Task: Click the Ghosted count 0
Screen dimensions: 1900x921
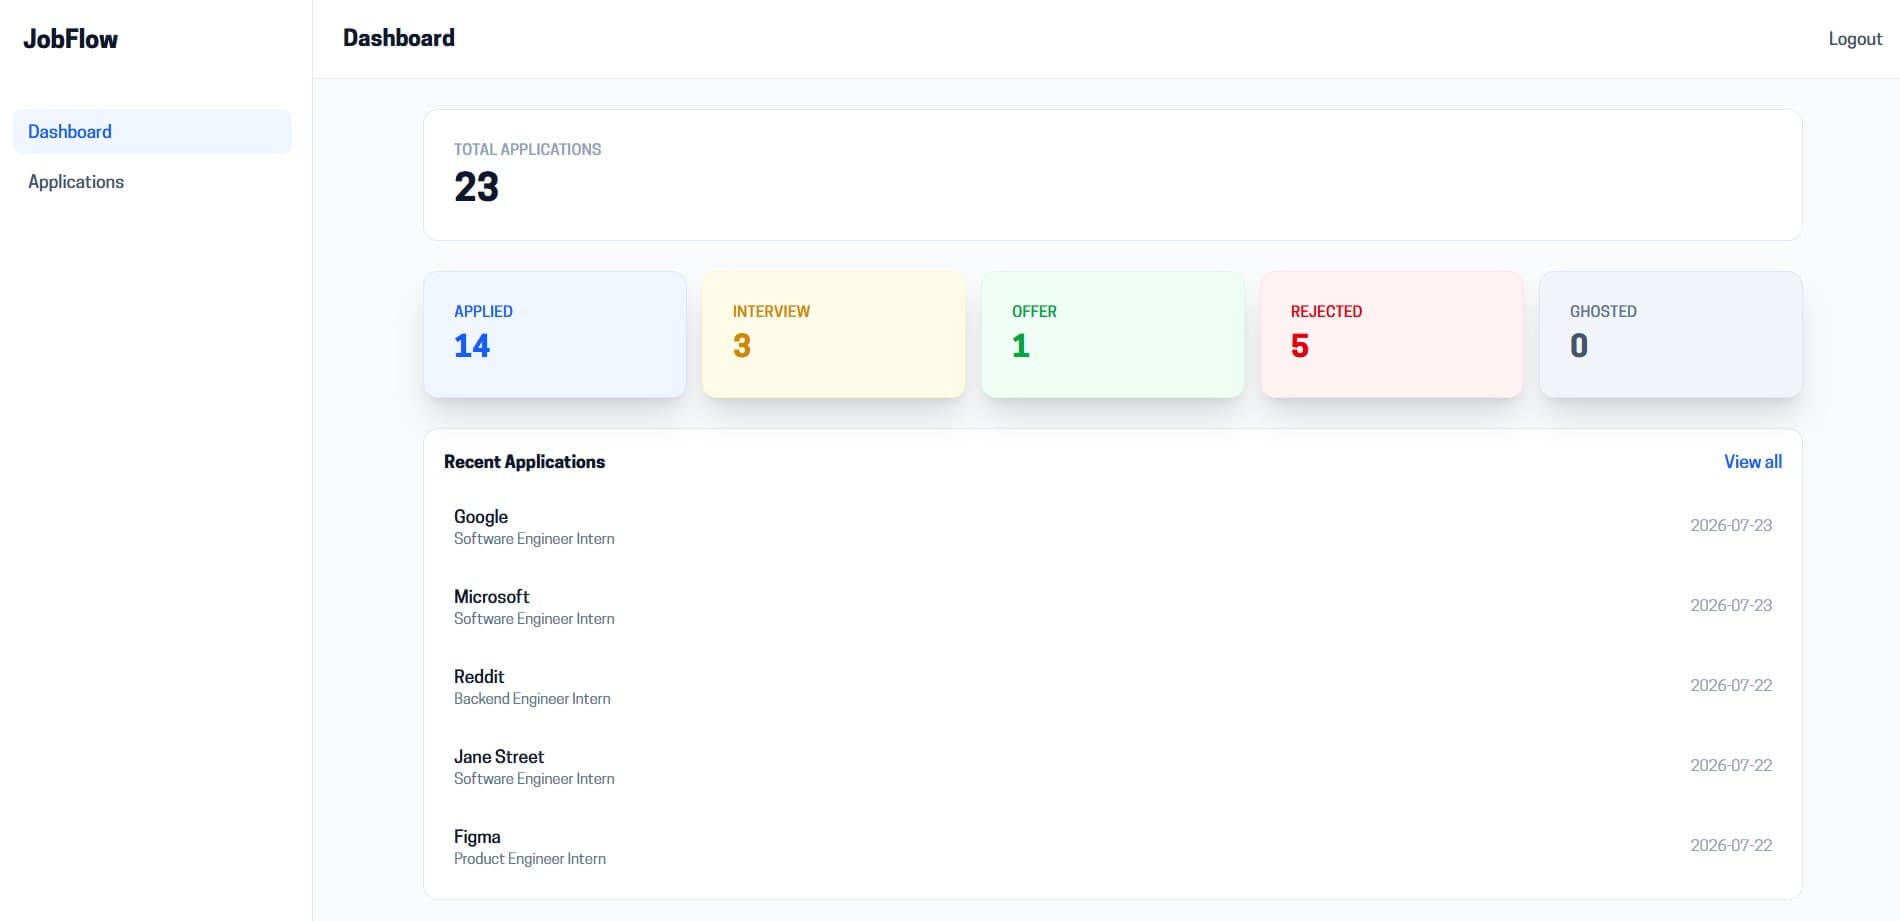Action: pos(1579,346)
